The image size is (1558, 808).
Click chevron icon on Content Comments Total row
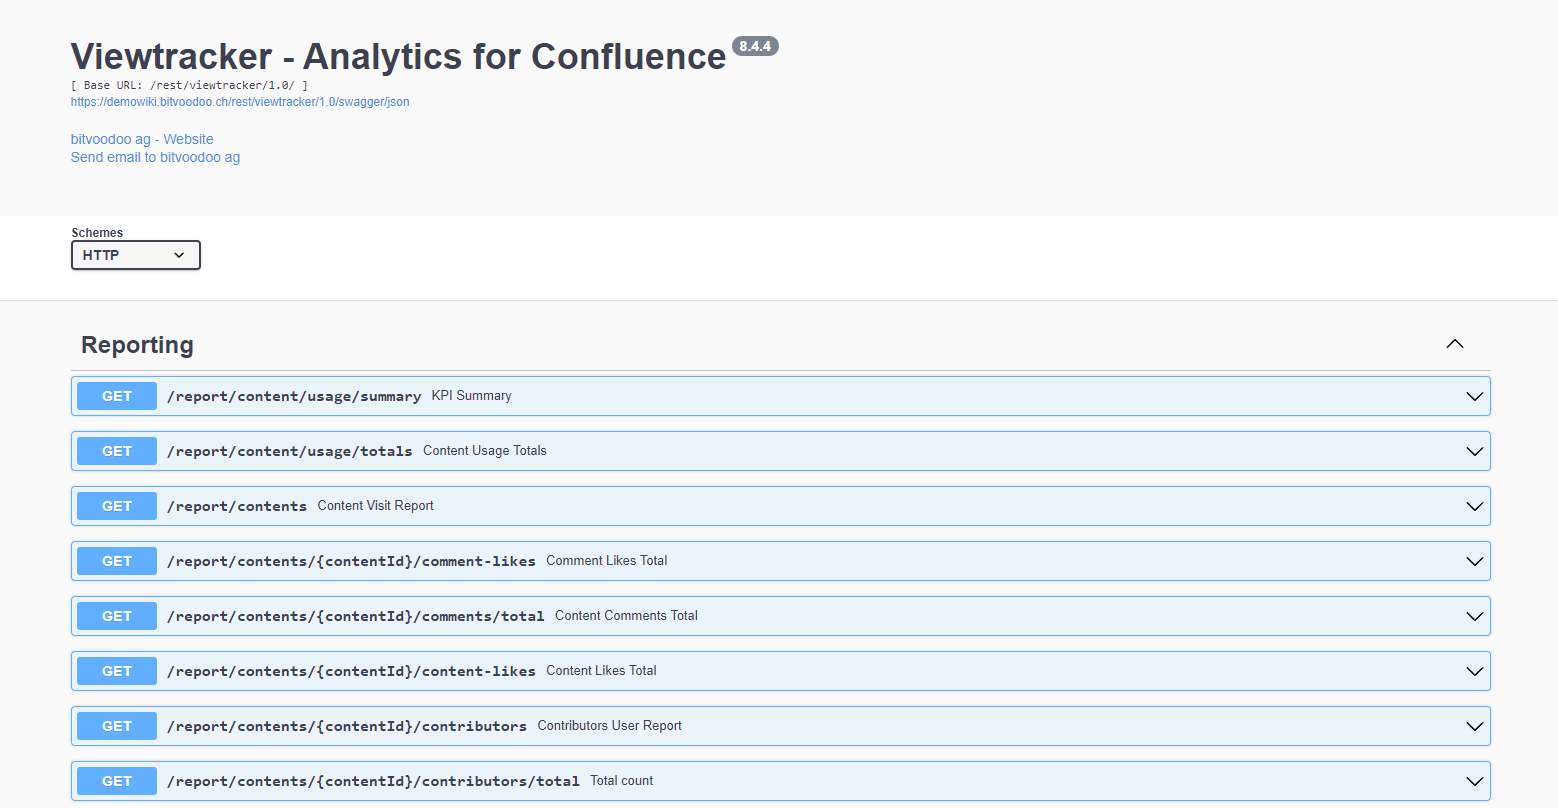[x=1473, y=616]
